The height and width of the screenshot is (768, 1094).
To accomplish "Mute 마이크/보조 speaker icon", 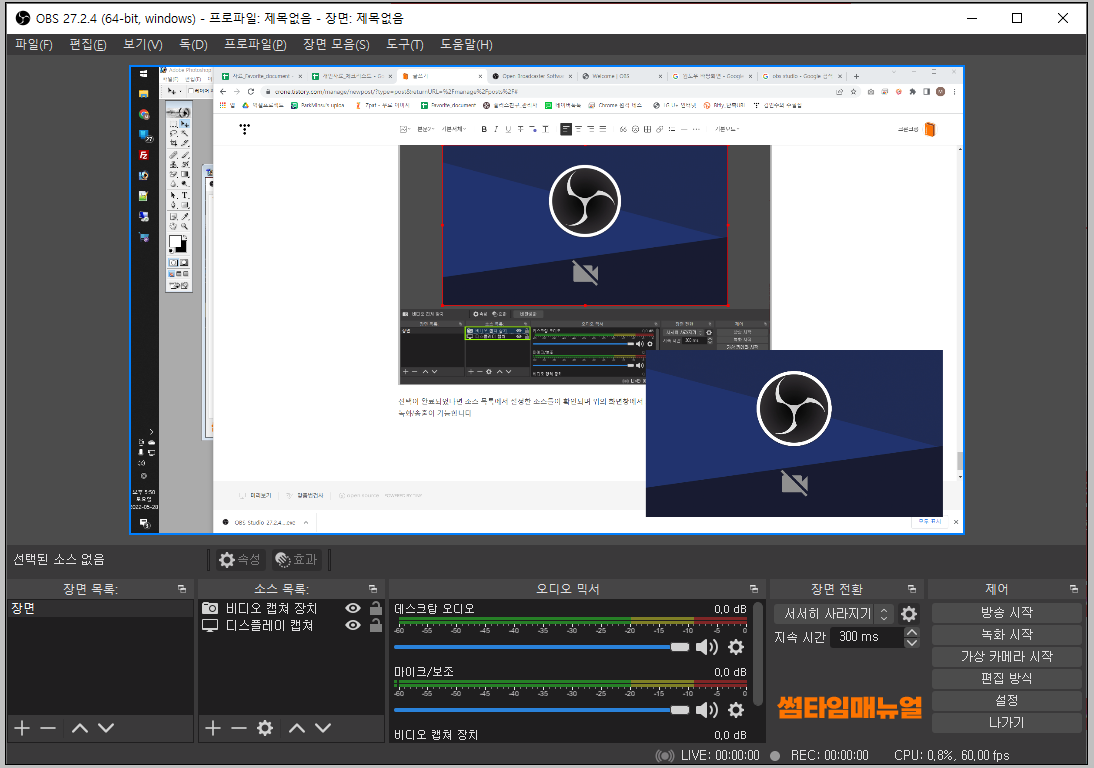I will (x=707, y=710).
